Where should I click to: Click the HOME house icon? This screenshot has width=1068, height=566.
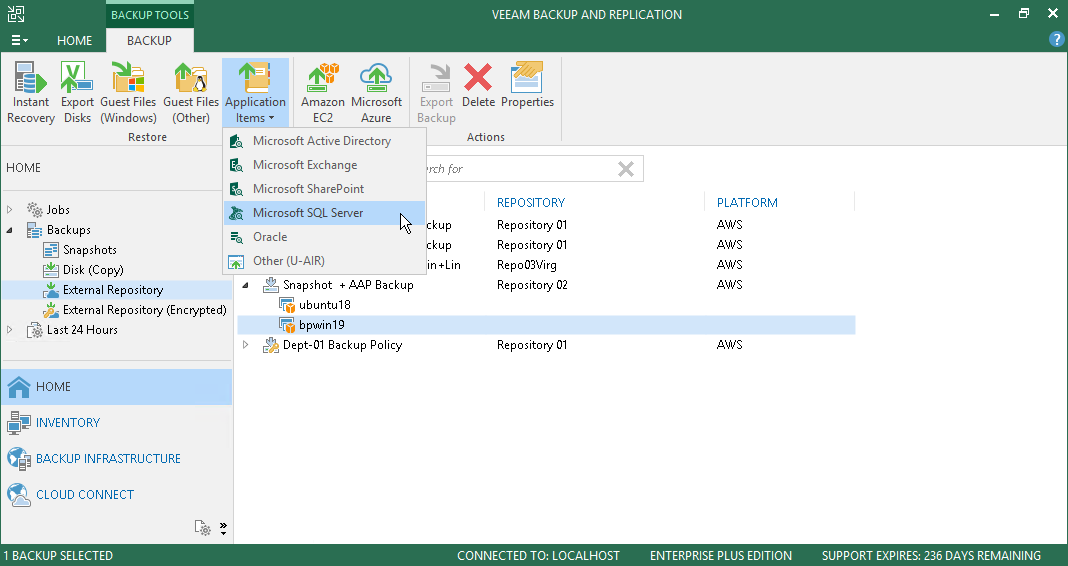click(18, 387)
